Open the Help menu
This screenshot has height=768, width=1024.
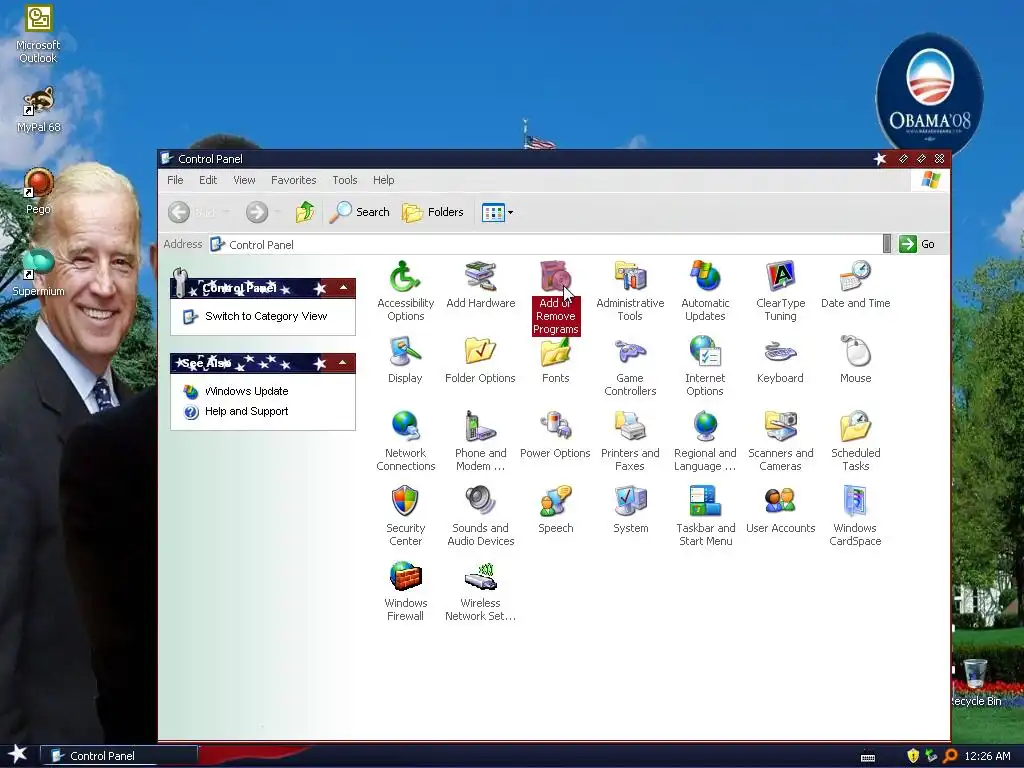coord(384,180)
